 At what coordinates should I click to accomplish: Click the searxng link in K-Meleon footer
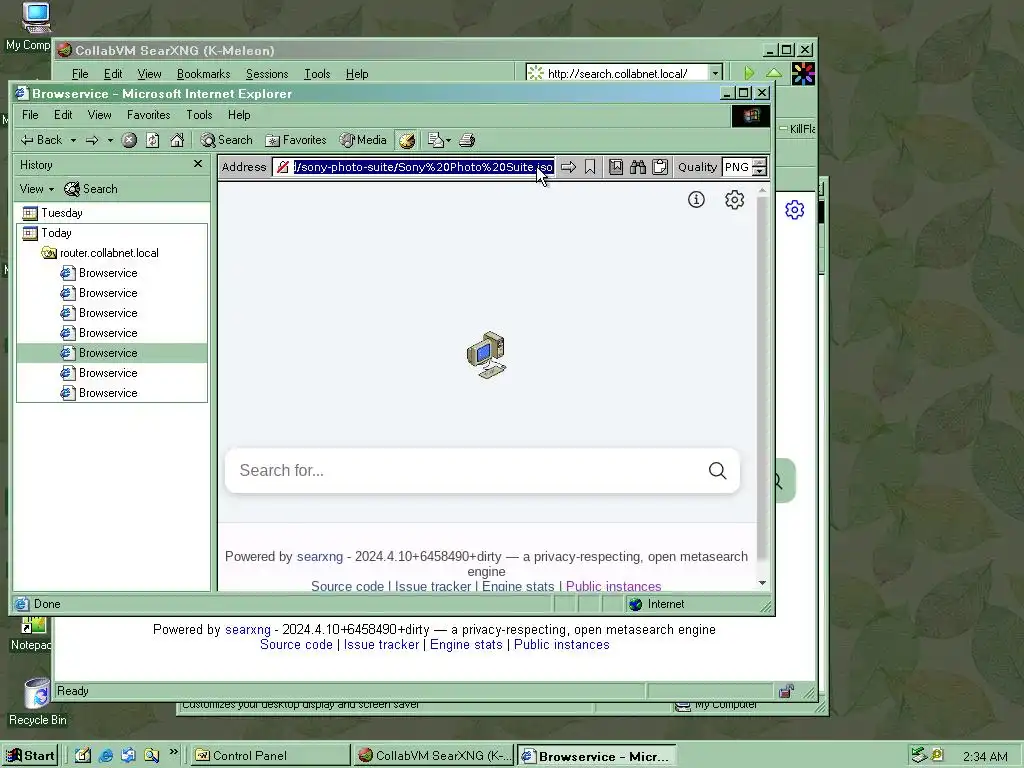point(248,630)
